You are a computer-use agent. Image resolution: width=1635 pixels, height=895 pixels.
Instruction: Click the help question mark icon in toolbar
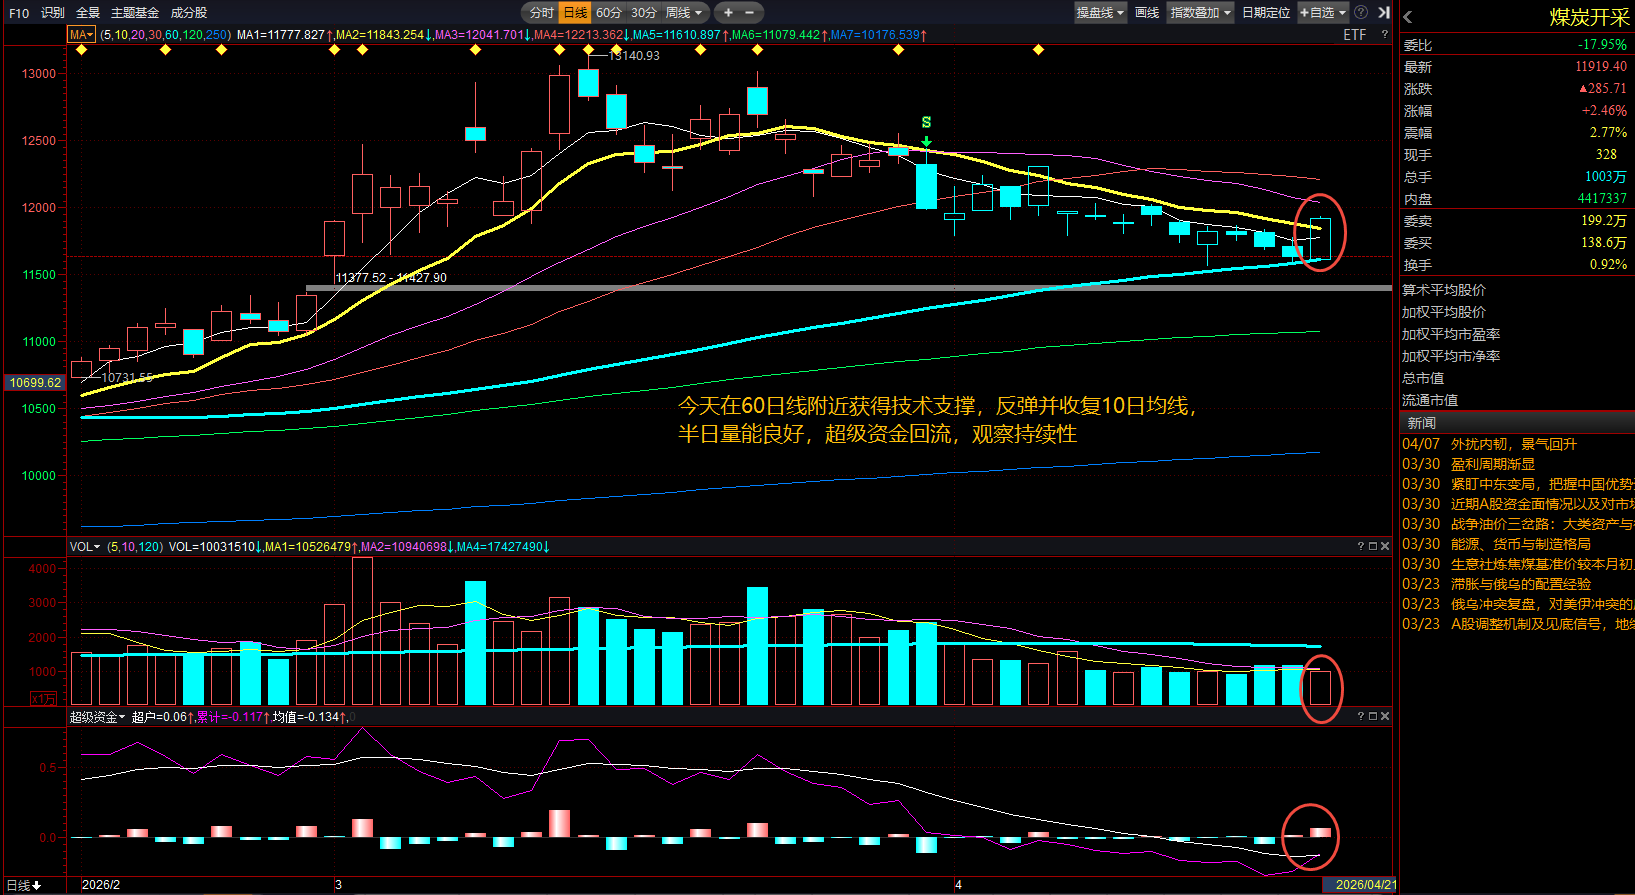click(x=1361, y=12)
